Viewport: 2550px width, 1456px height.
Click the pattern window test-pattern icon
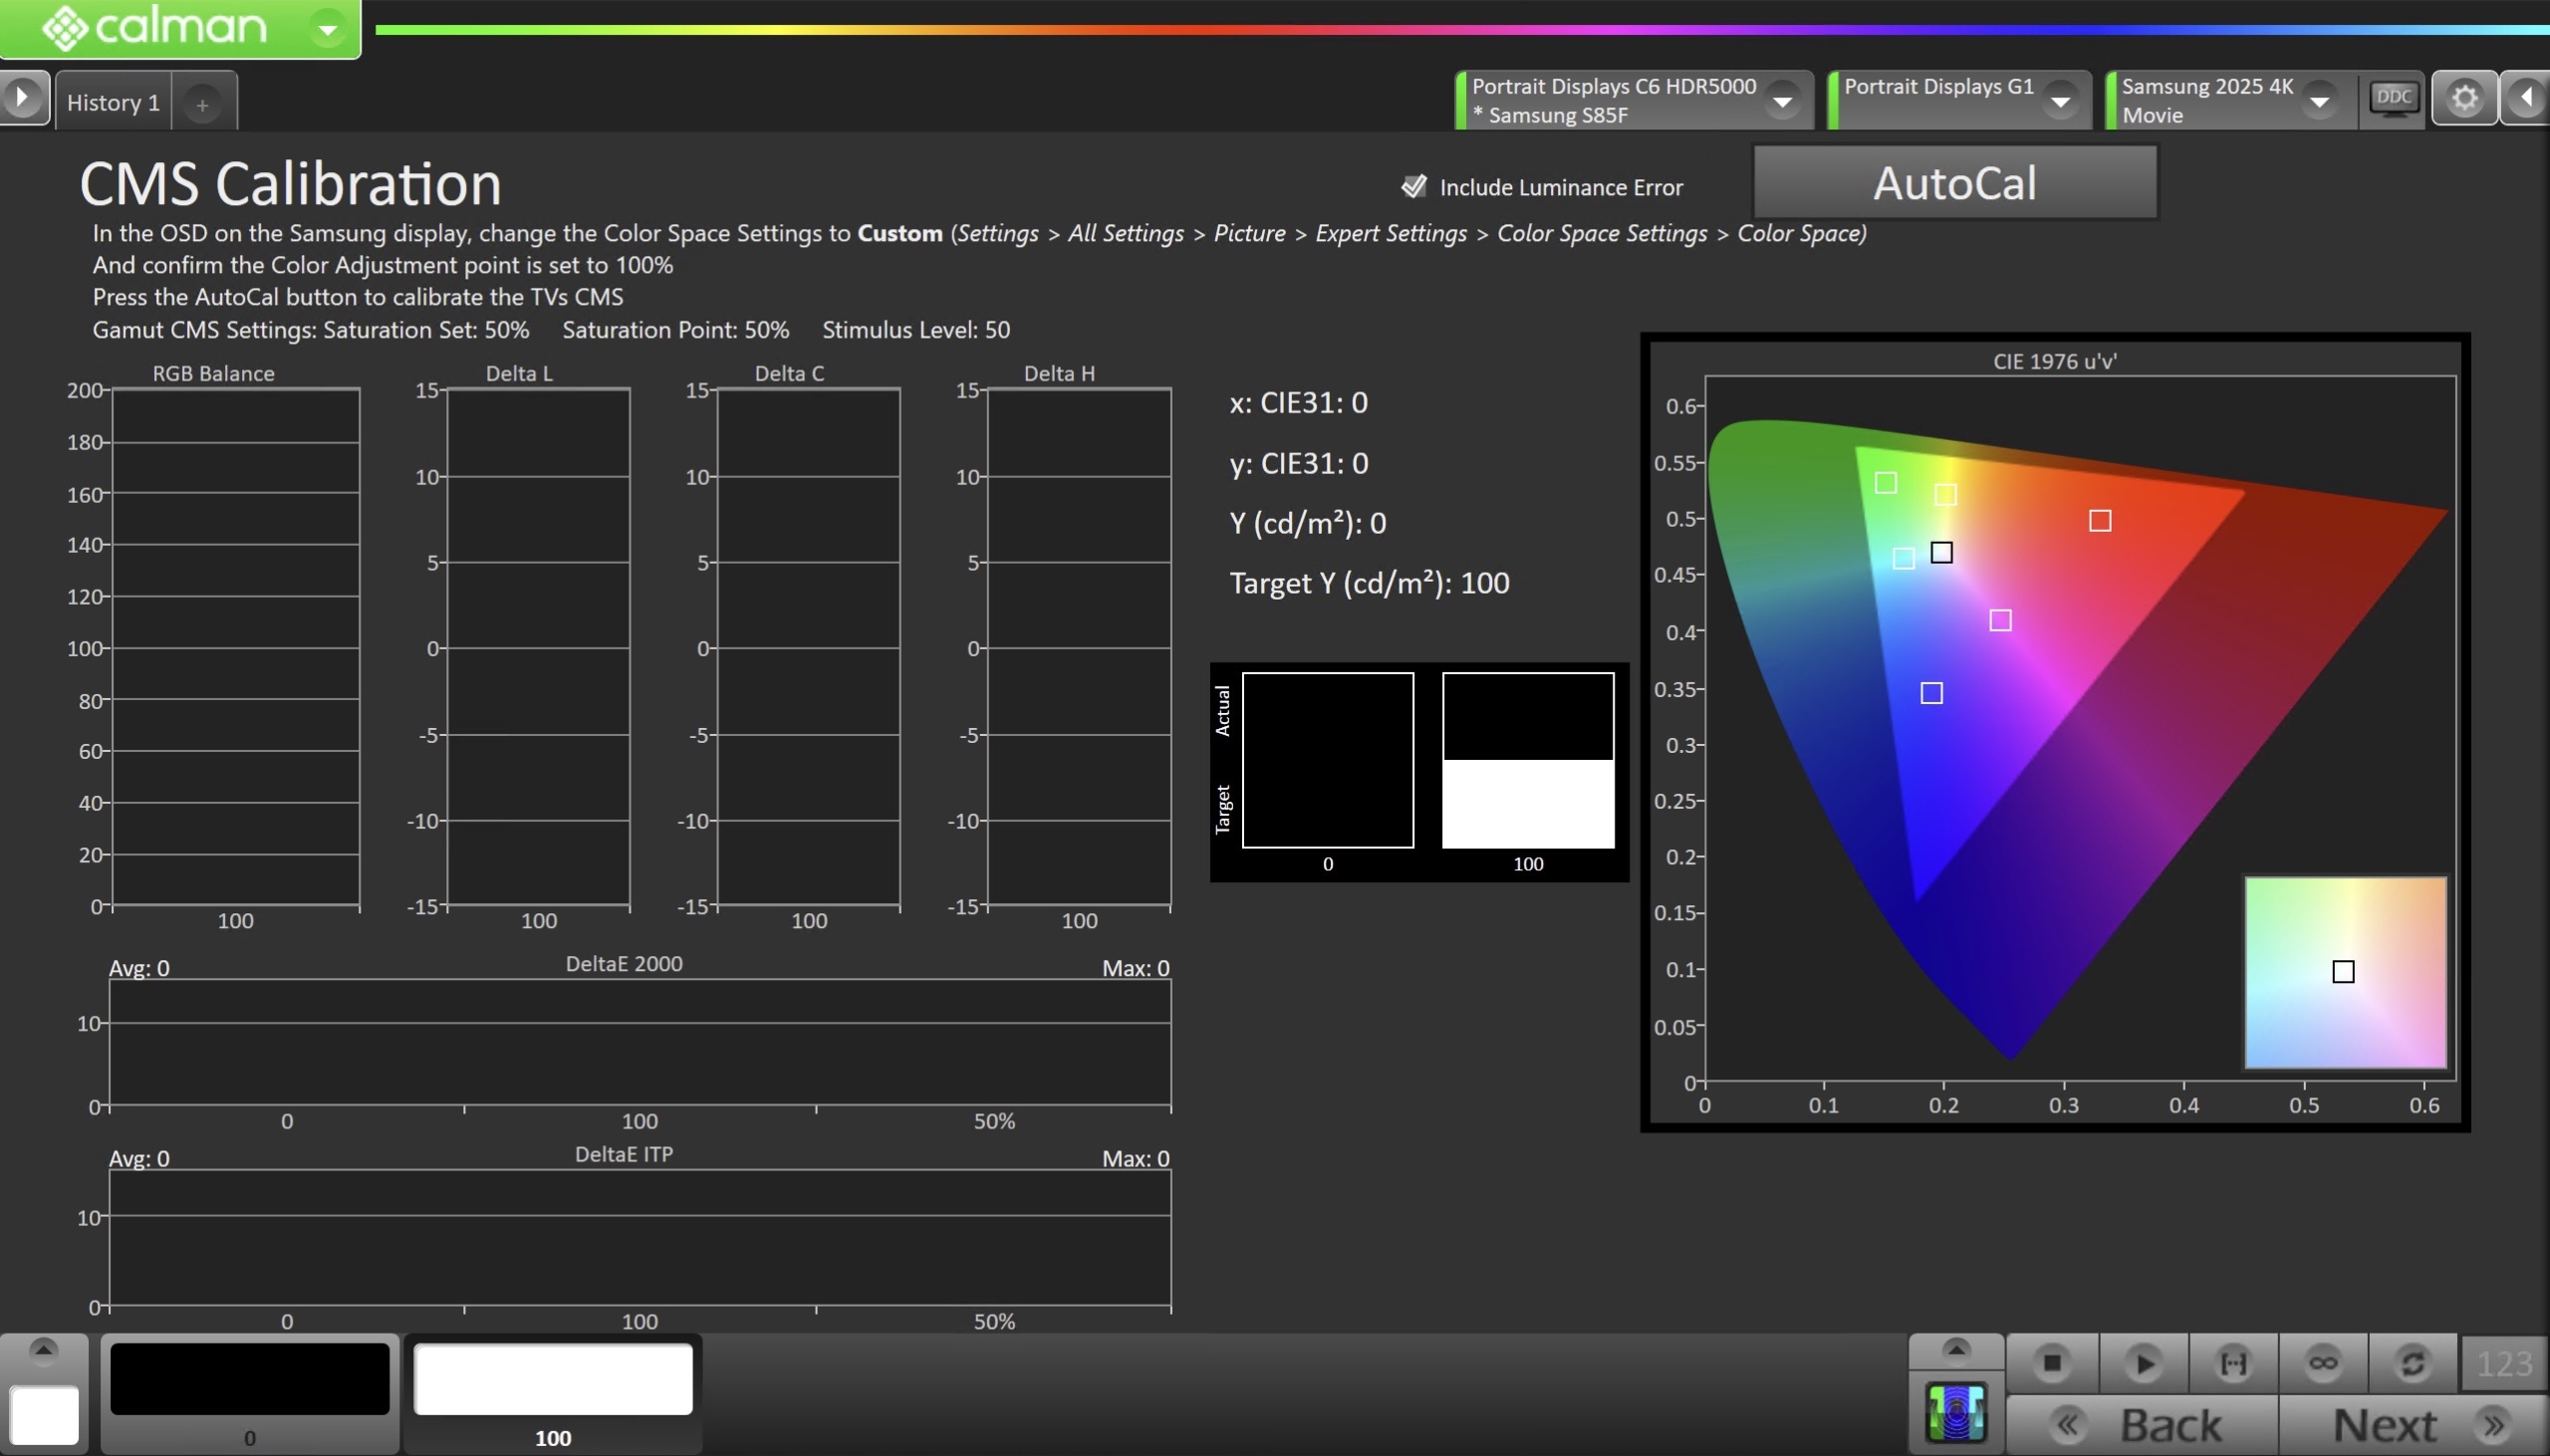[x=1955, y=1413]
